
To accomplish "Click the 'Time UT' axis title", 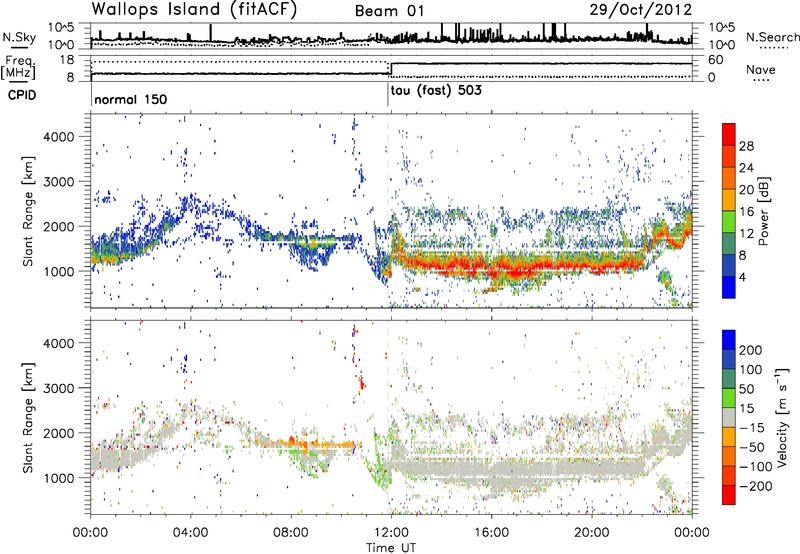I will (x=391, y=548).
